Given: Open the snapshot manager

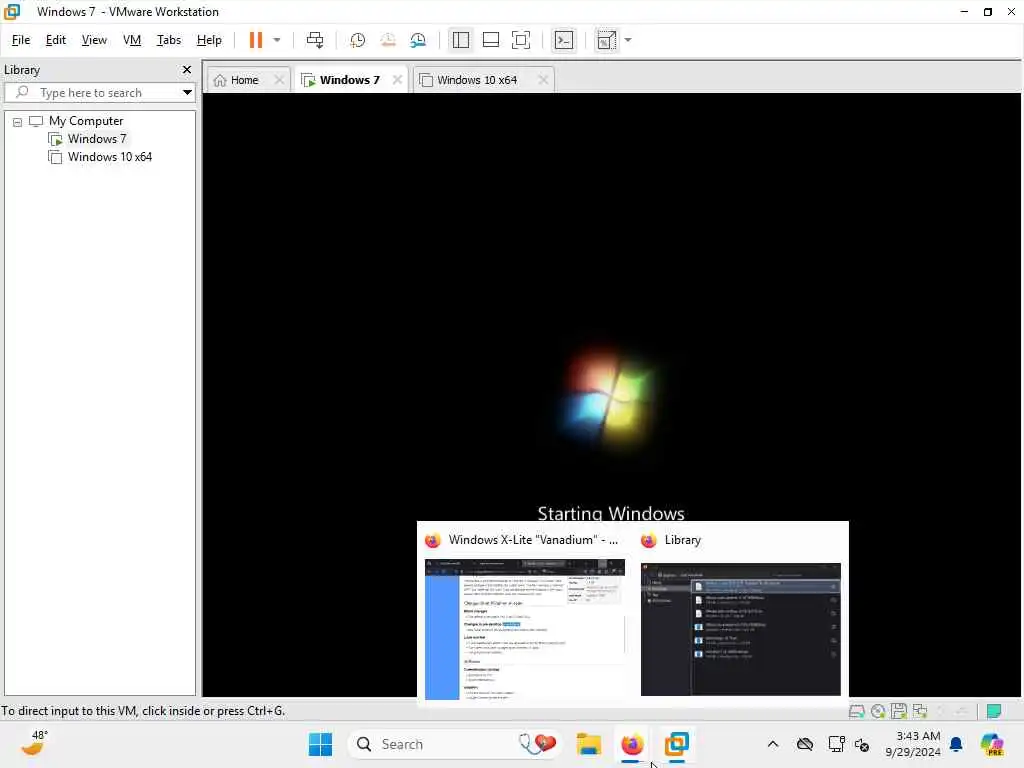Looking at the screenshot, I should 418,40.
